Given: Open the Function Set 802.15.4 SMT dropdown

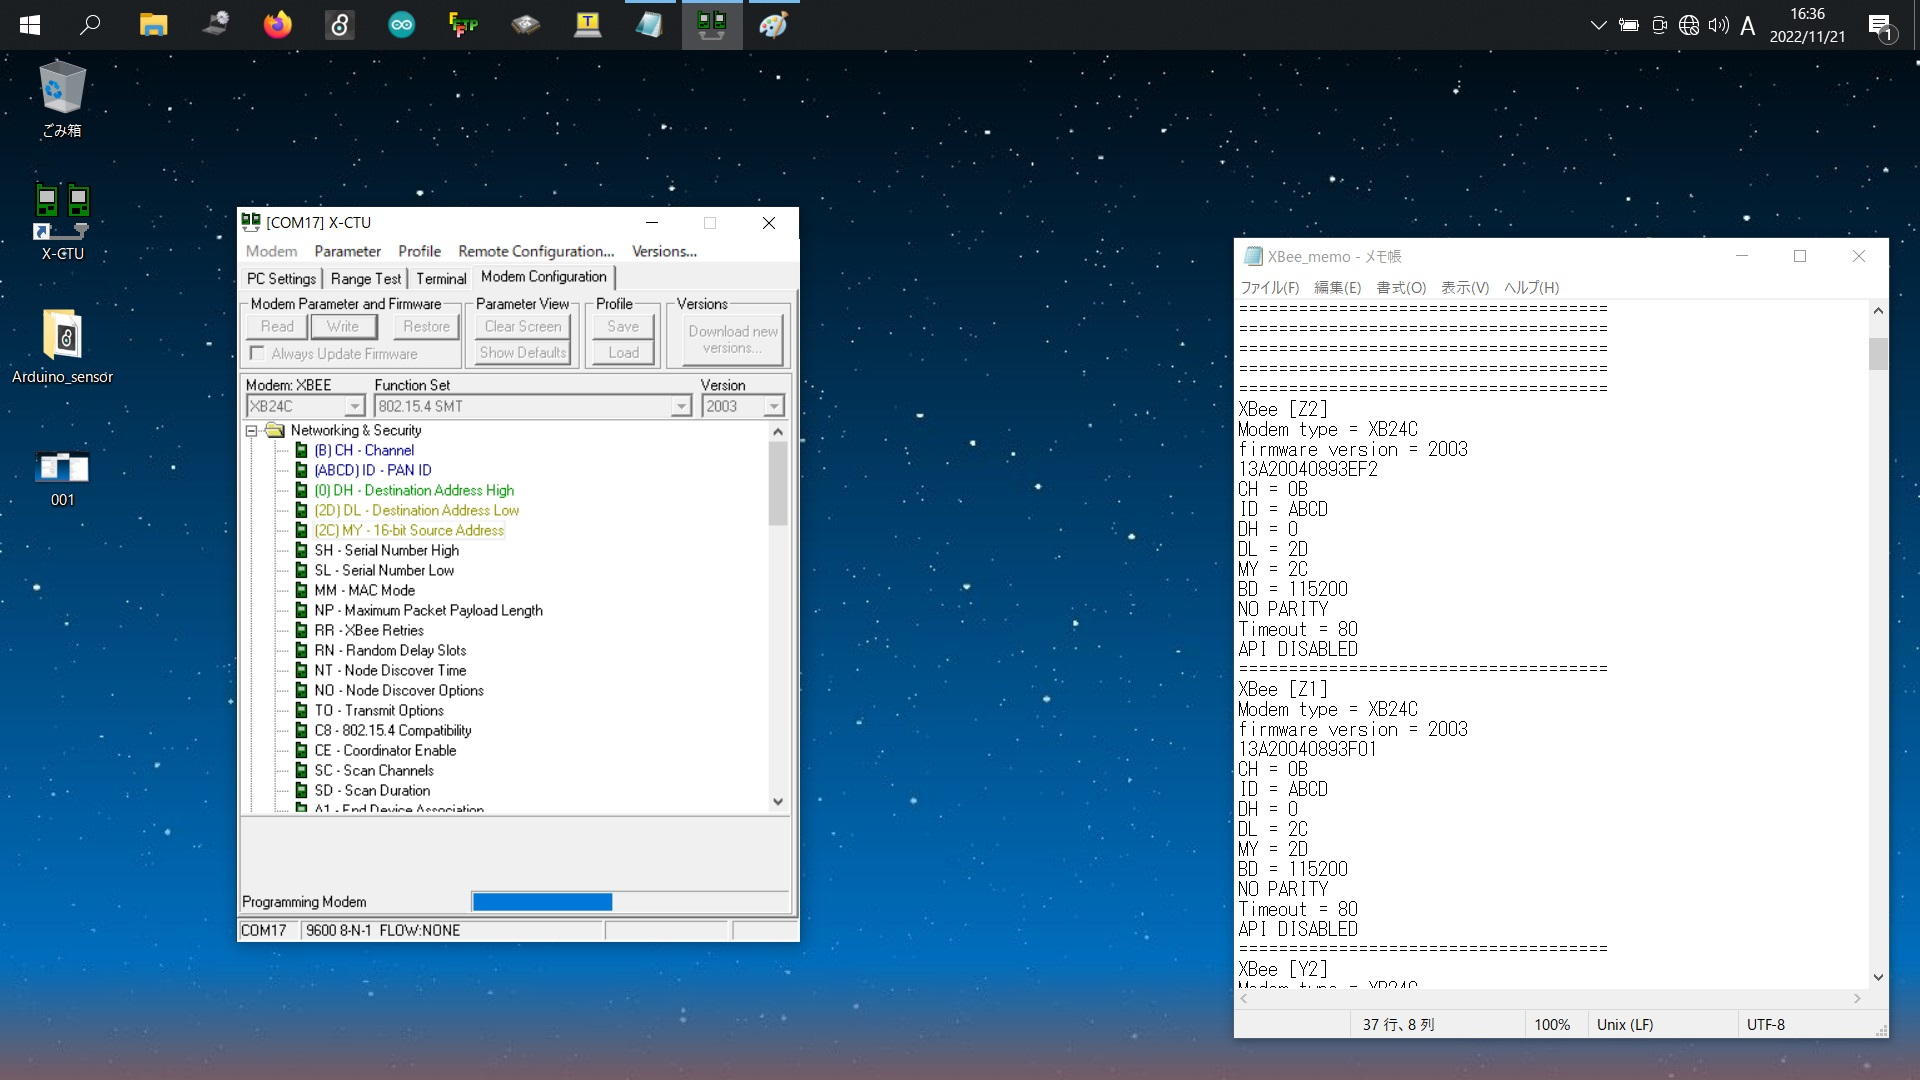Looking at the screenshot, I should (680, 406).
